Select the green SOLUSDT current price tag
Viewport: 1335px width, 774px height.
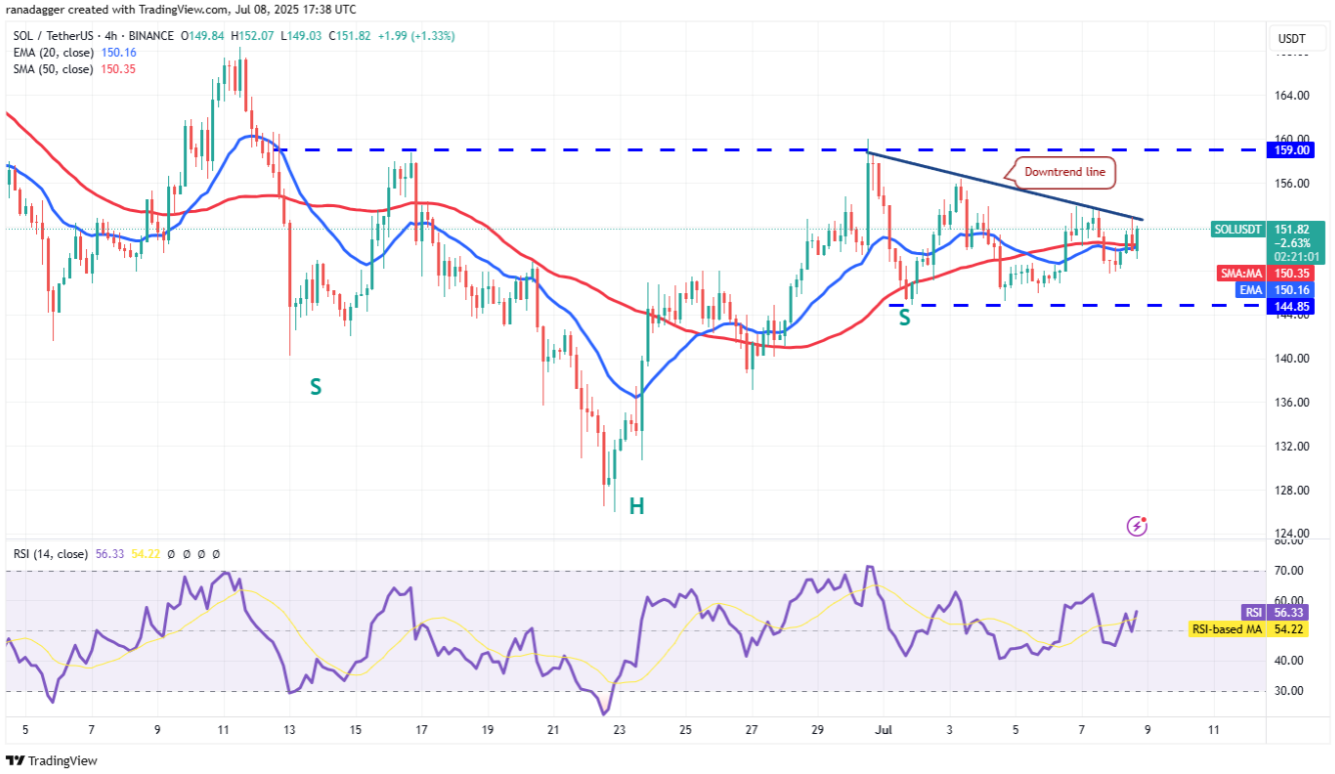click(1268, 243)
